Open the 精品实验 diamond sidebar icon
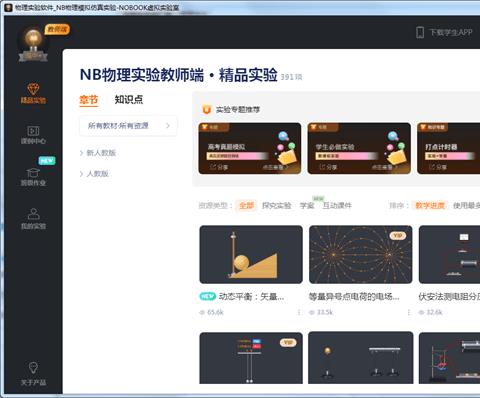This screenshot has height=398, width=480. [33, 89]
